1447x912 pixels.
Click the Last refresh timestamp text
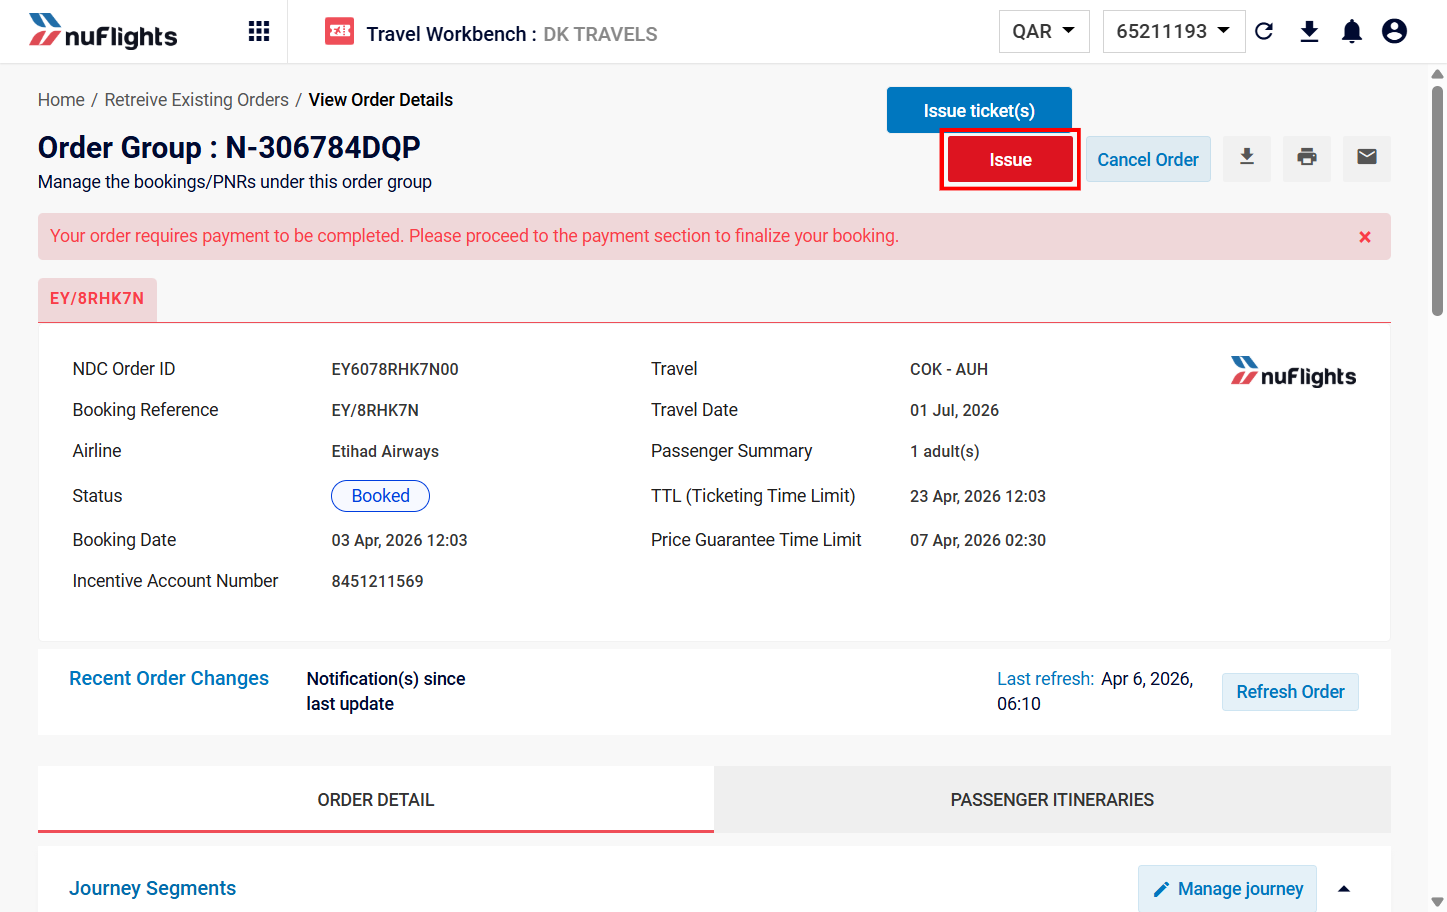pyautogui.click(x=1095, y=691)
